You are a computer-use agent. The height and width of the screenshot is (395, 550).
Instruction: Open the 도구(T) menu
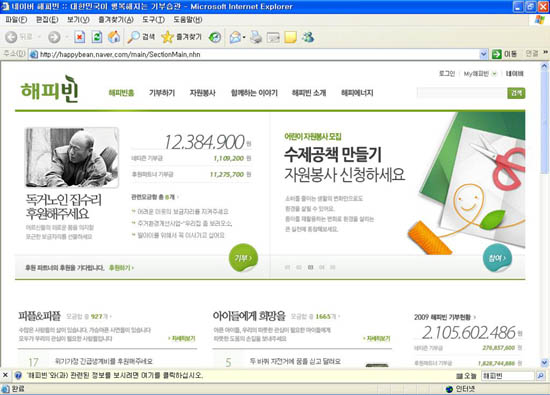pos(153,20)
